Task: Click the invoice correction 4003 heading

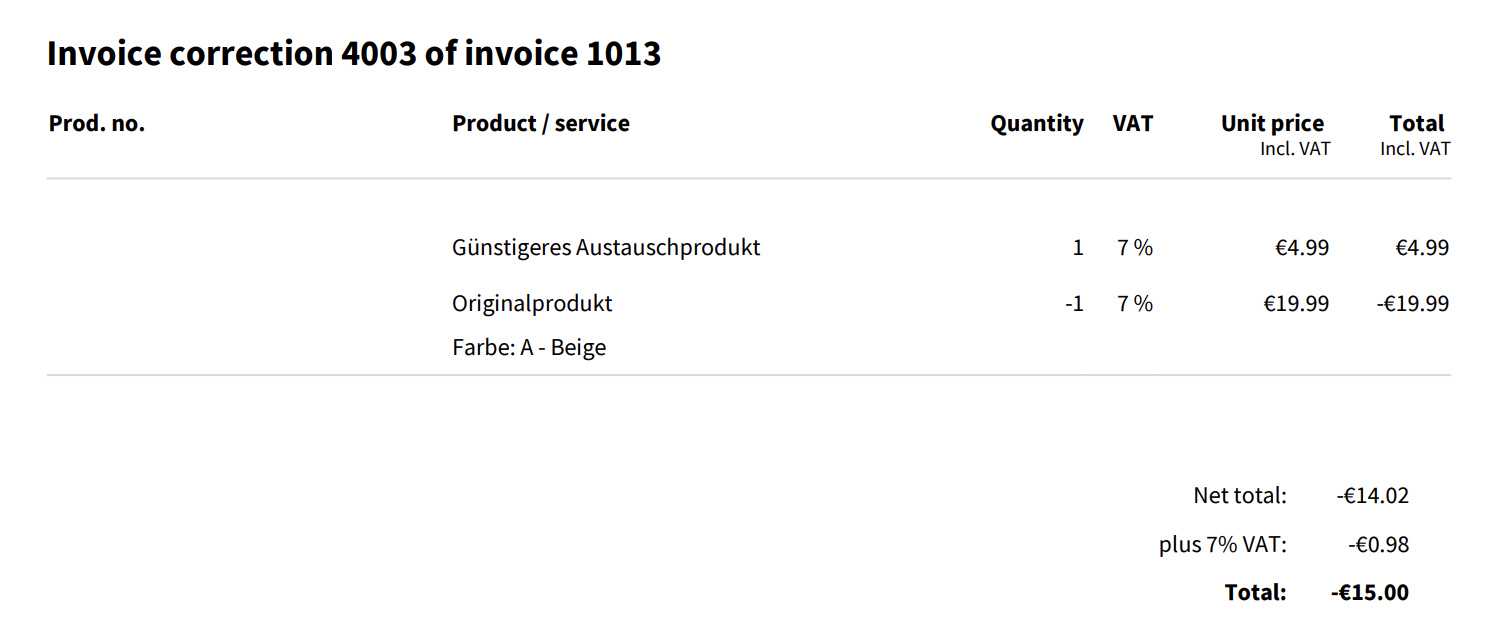Action: tap(354, 54)
